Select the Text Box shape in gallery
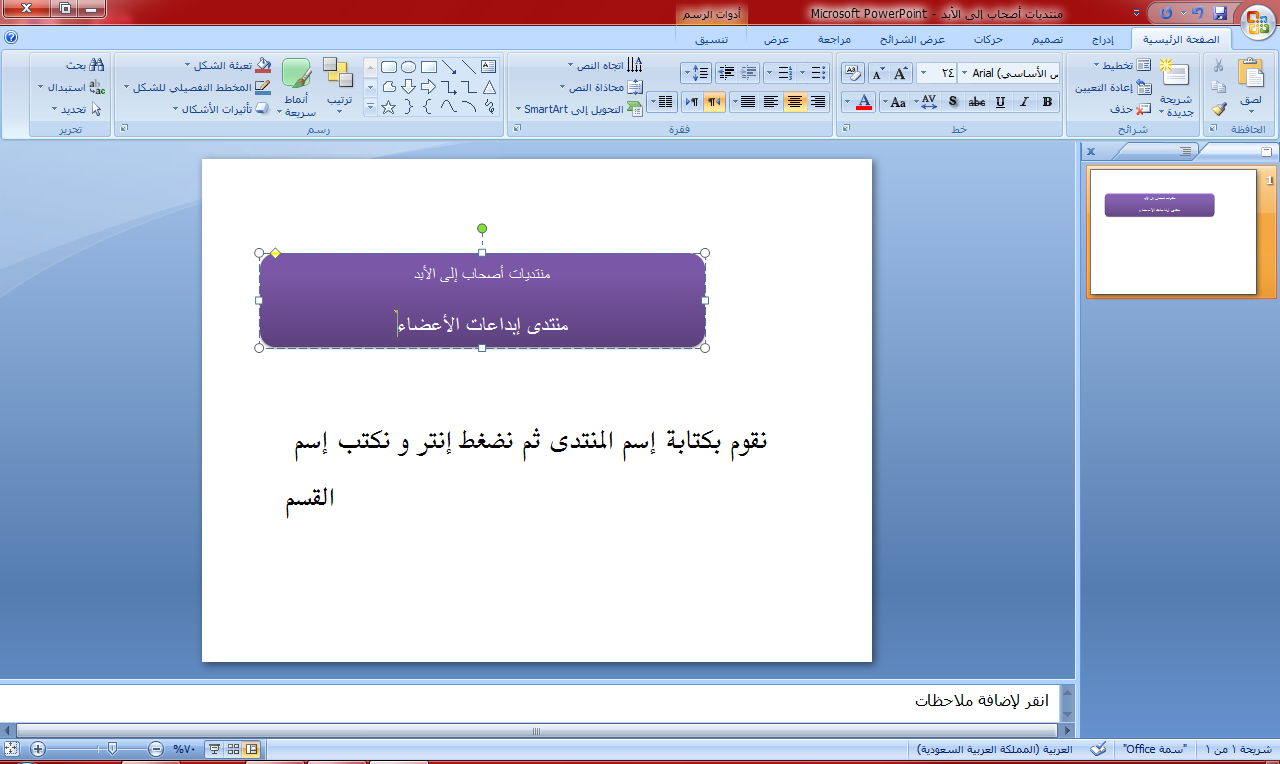The image size is (1280, 764). coord(488,66)
